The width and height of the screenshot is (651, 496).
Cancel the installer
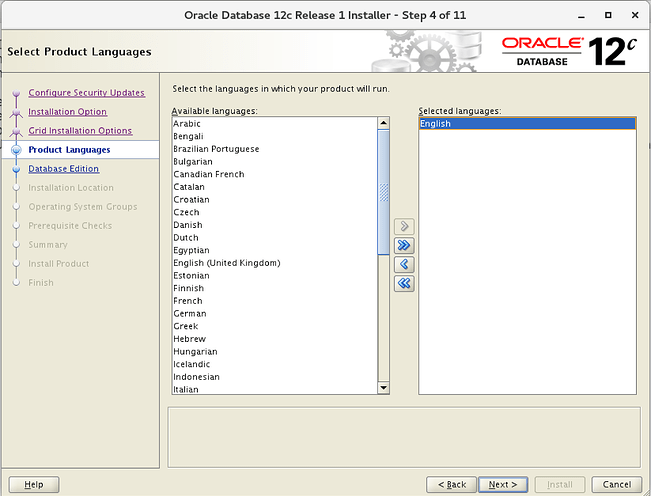(617, 484)
